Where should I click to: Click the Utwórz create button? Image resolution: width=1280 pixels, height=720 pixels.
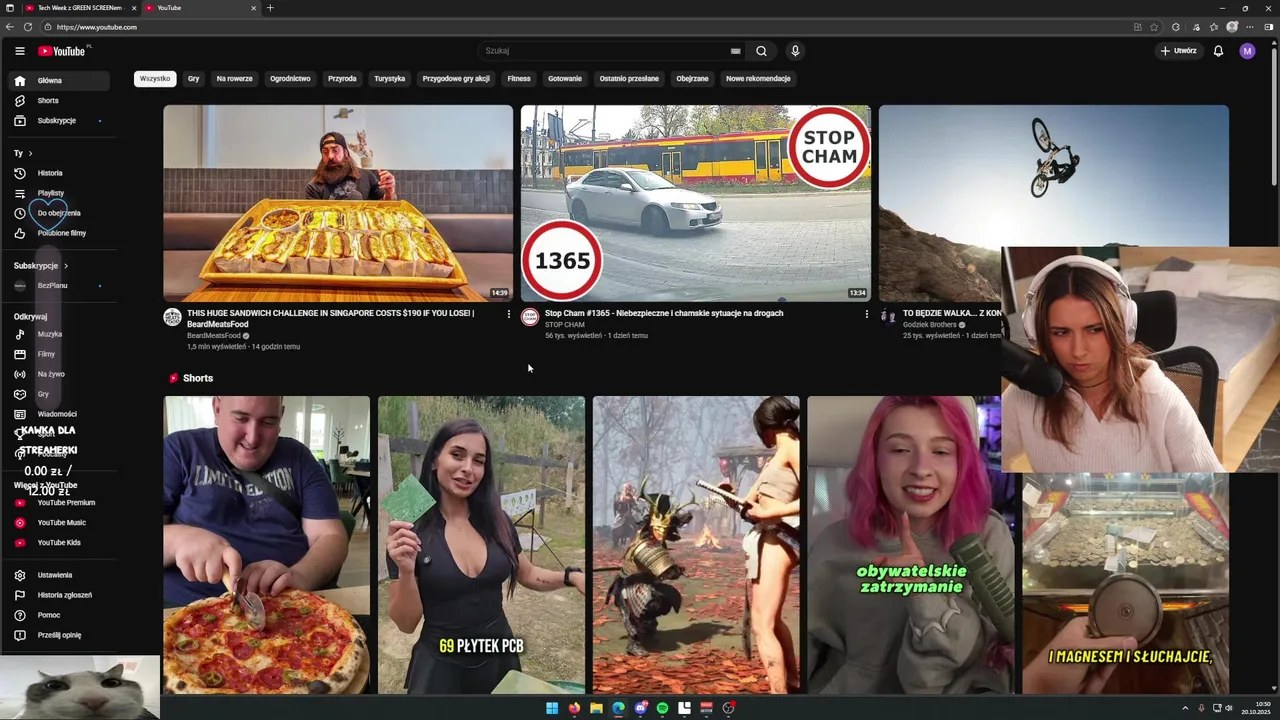pos(1178,51)
